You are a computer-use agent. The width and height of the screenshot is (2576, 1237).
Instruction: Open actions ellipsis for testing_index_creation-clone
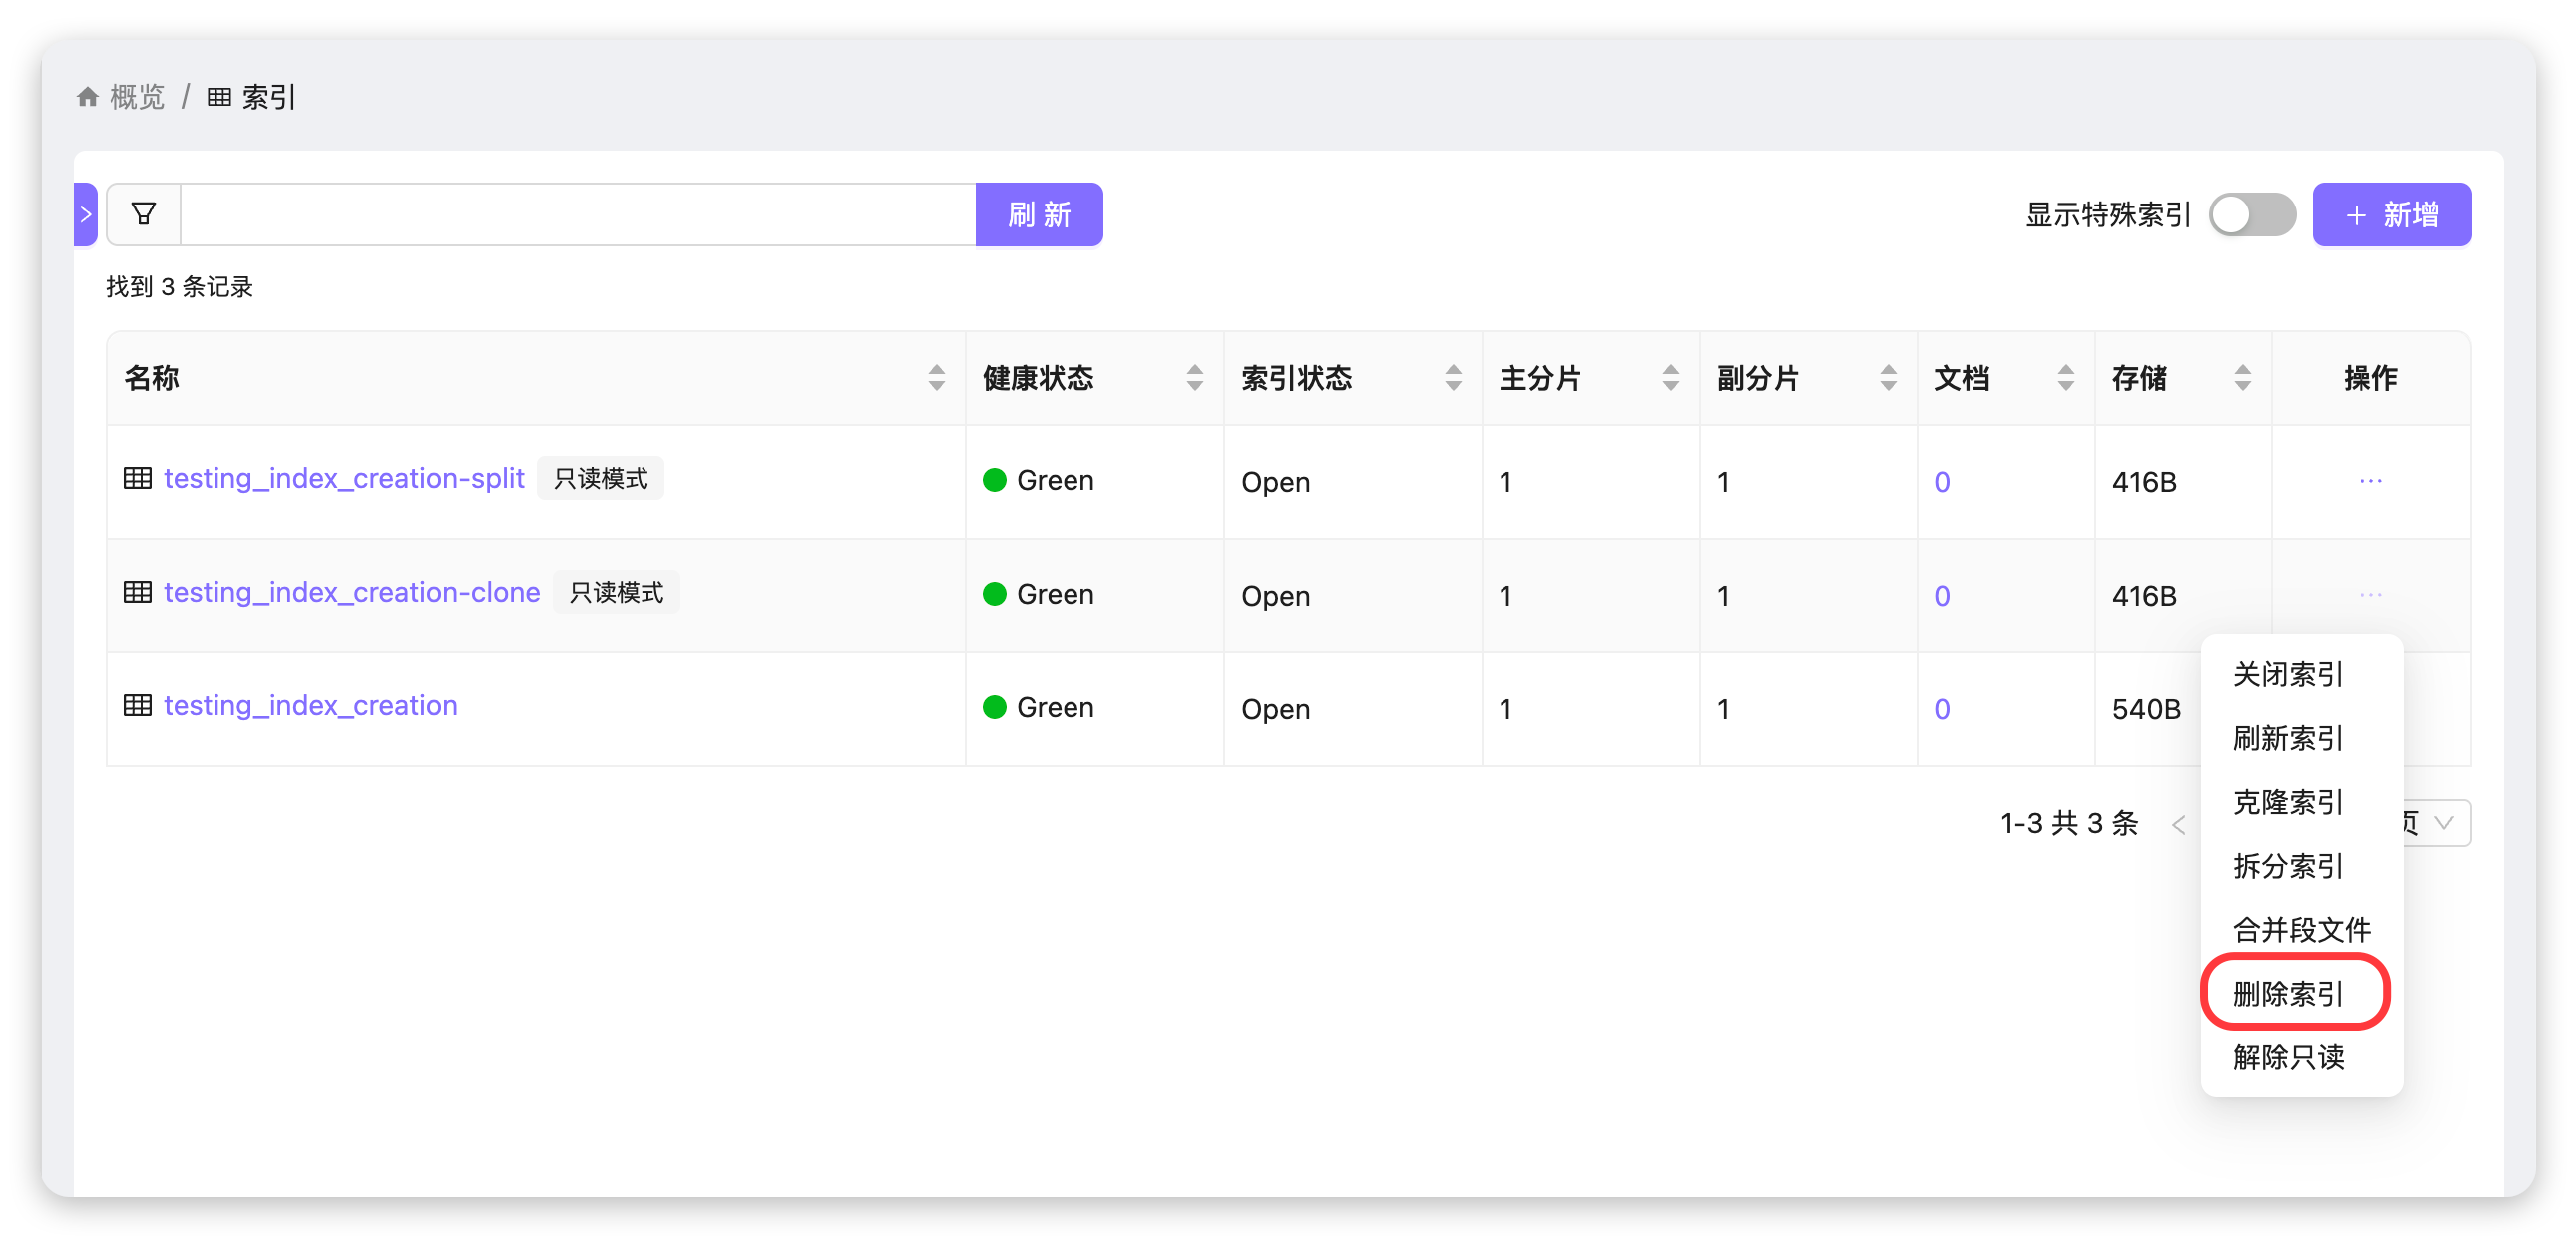click(2370, 595)
